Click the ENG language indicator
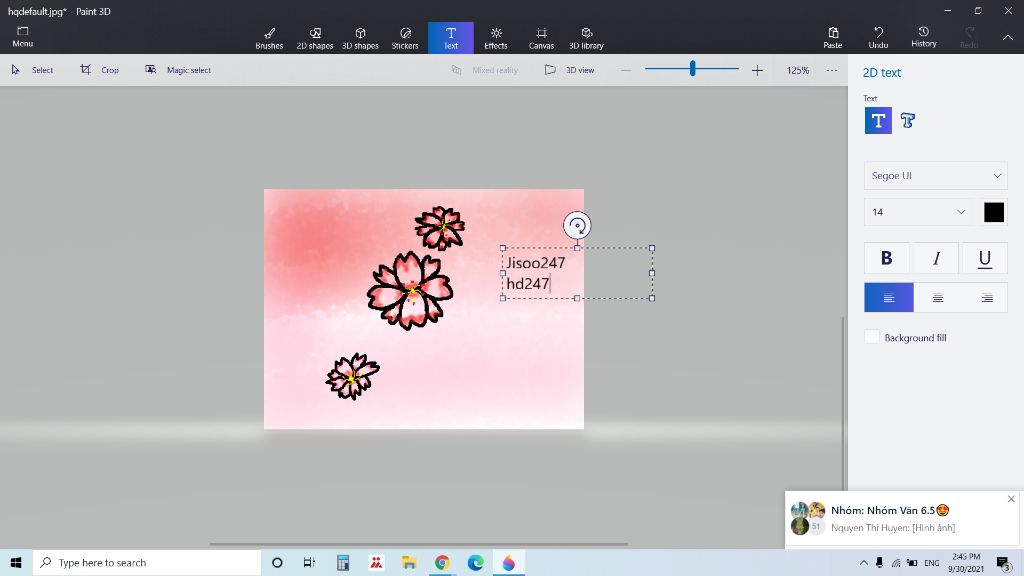 point(932,562)
